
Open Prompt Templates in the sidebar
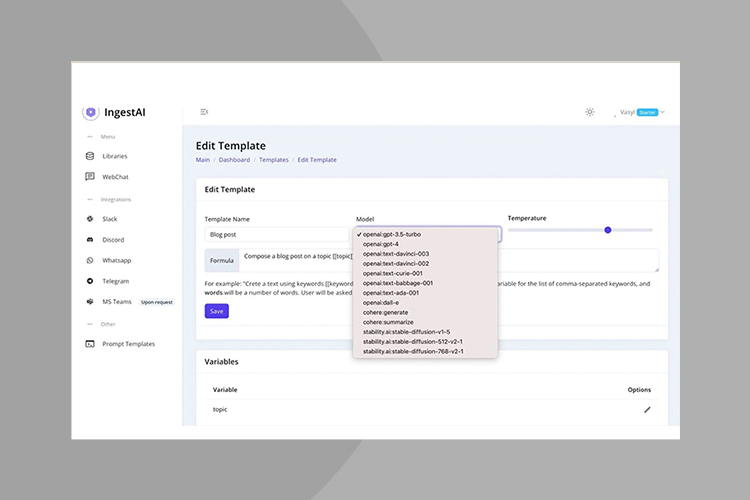[x=129, y=344]
